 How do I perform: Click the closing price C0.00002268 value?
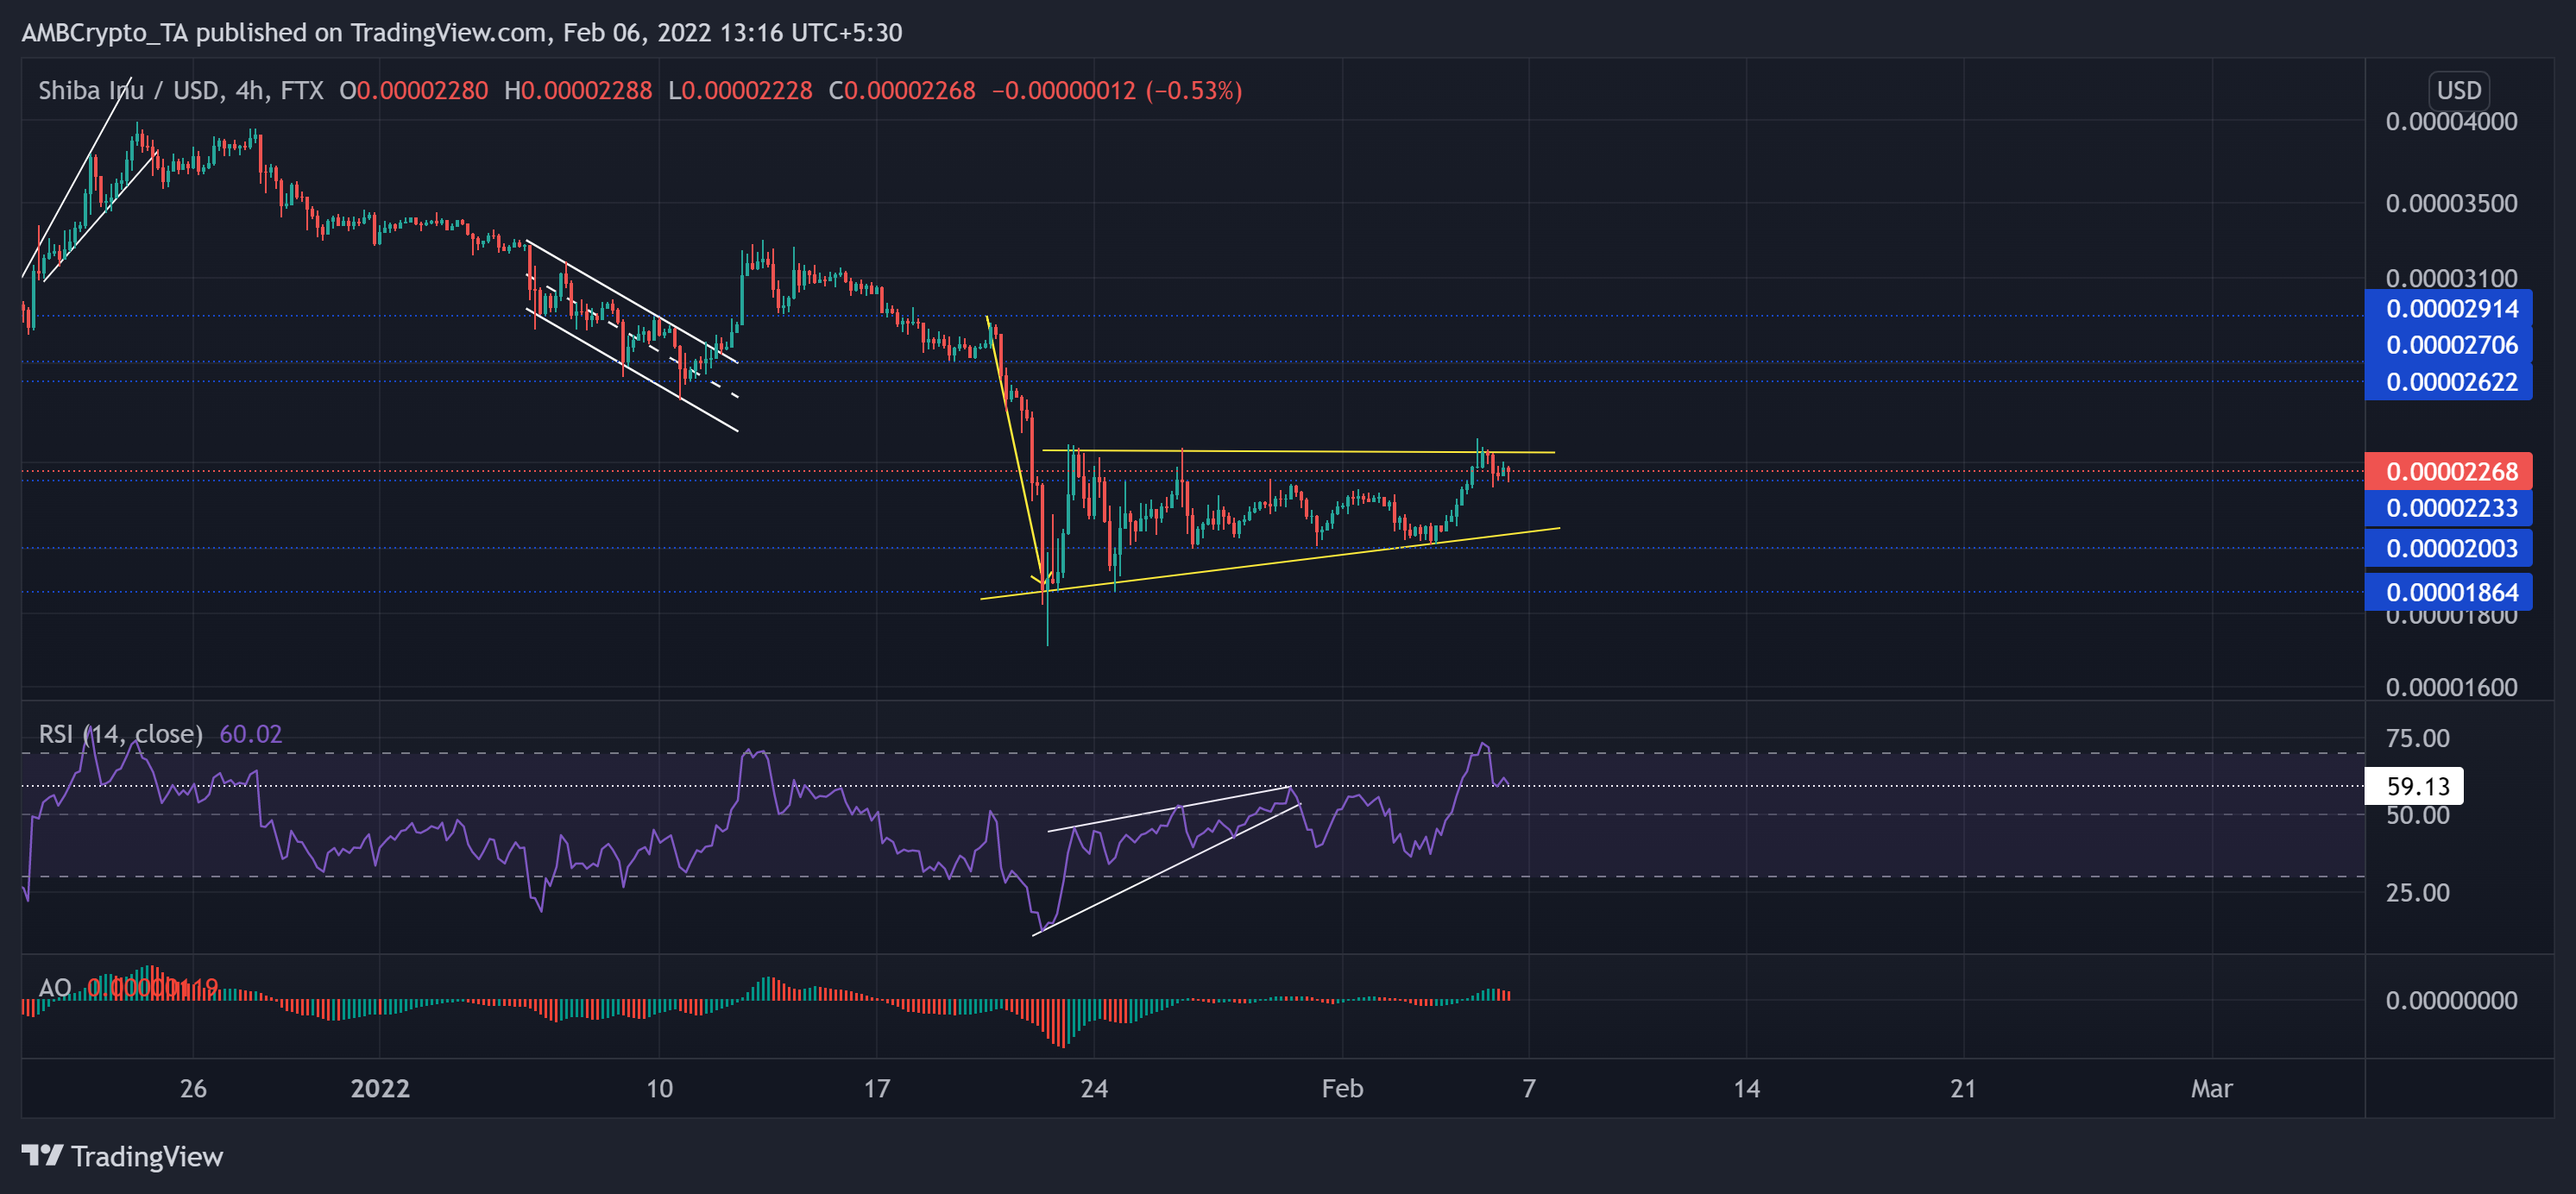tap(901, 91)
